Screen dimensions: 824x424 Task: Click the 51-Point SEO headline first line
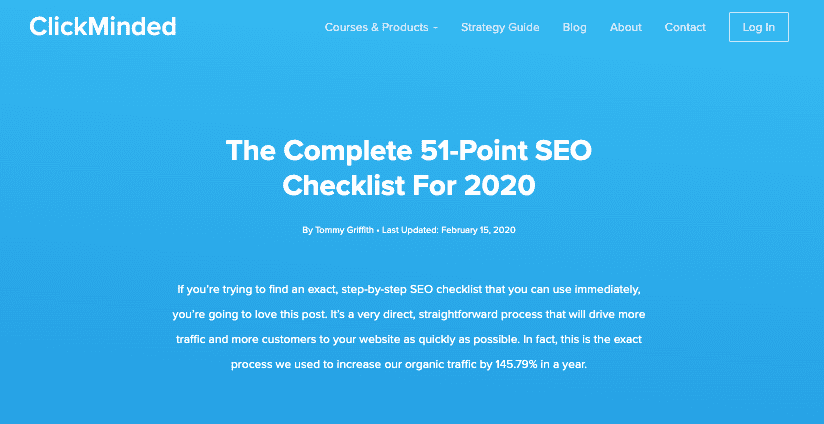409,151
